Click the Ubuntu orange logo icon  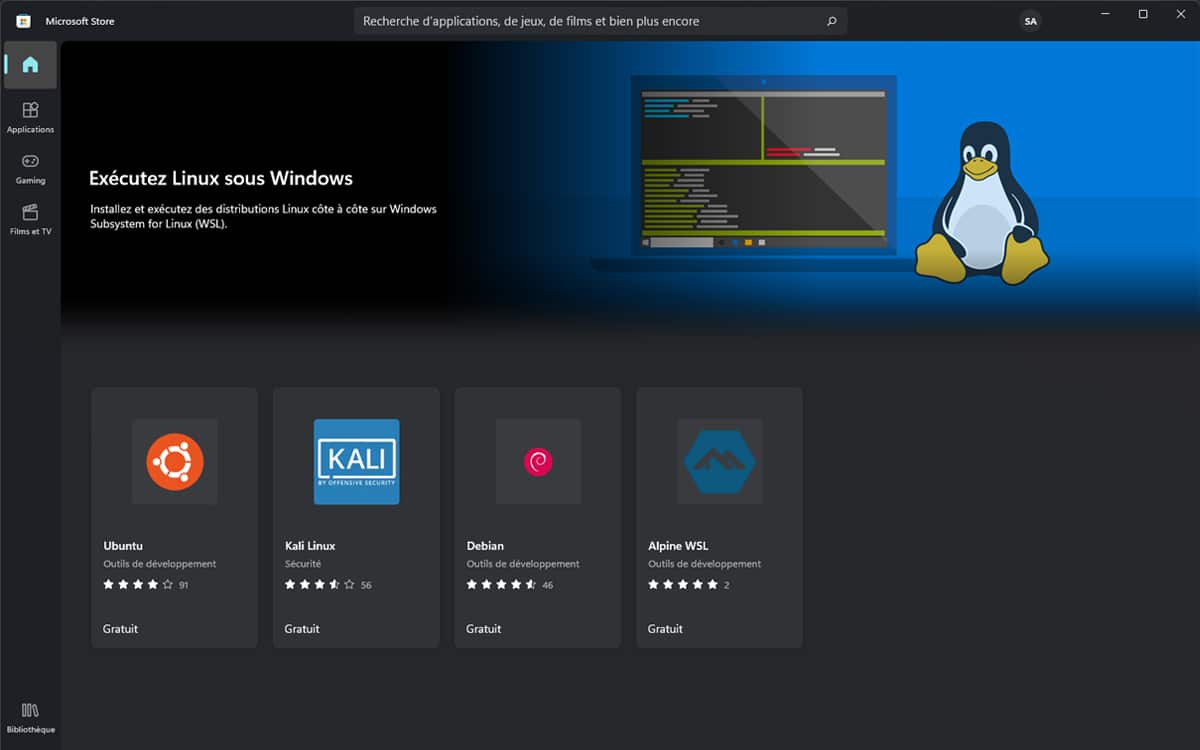[x=175, y=461]
